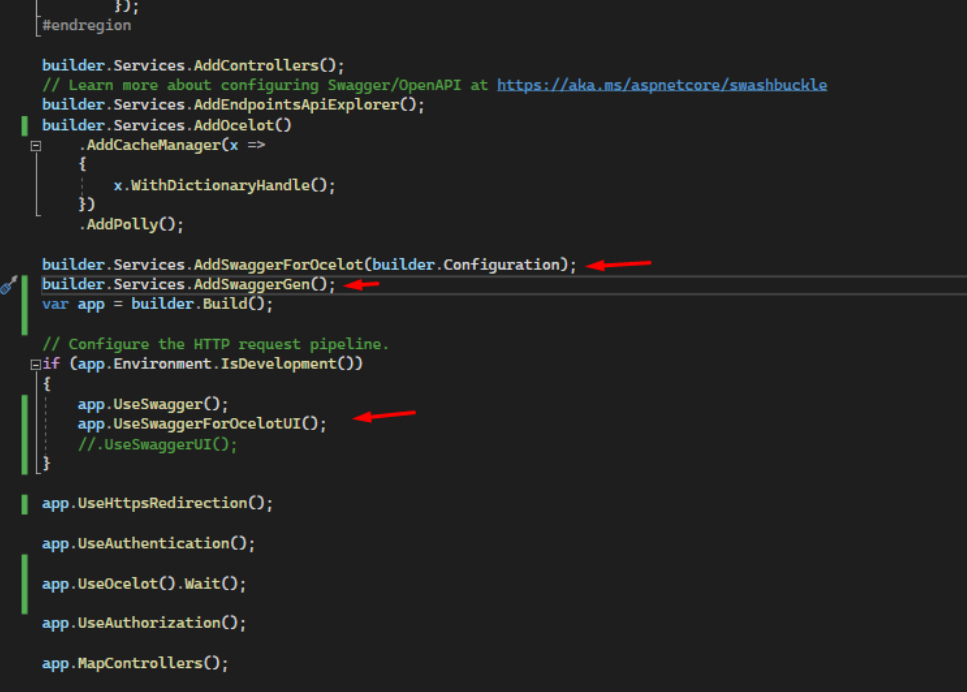Click var app = builder.Build(); line
The height and width of the screenshot is (692, 967).
pos(157,304)
